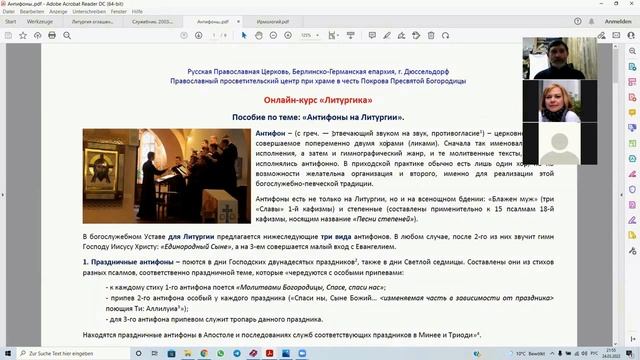Click the Windows taskbar search field
The width and height of the screenshot is (640, 360).
click(73, 353)
